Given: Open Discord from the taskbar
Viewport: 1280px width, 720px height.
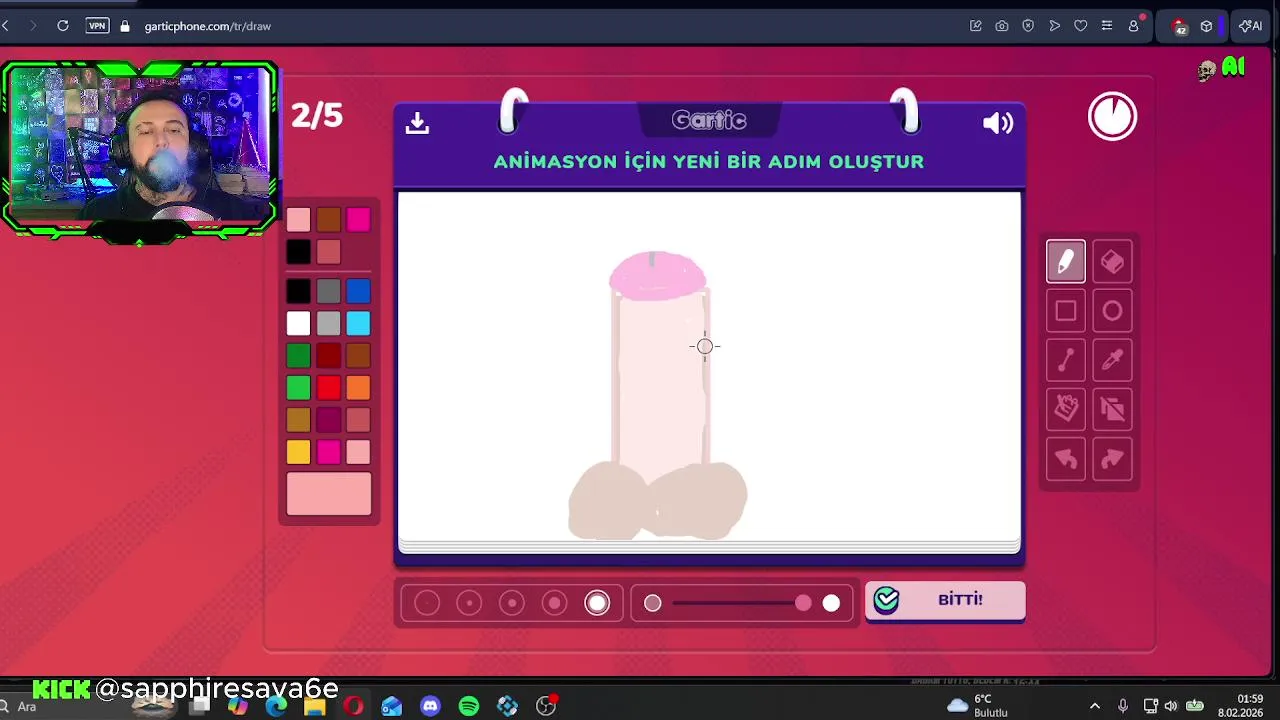Looking at the screenshot, I should click(x=430, y=706).
